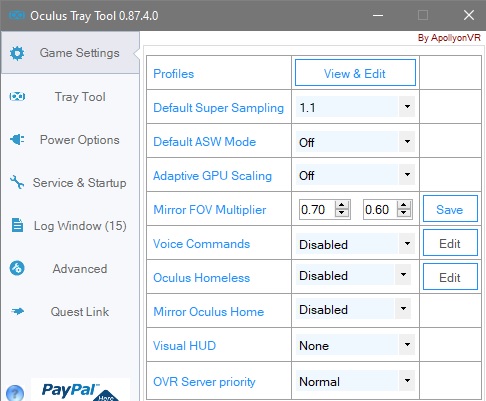Click the Advanced gauge icon
Image resolution: width=486 pixels, height=401 pixels.
[x=17, y=268]
